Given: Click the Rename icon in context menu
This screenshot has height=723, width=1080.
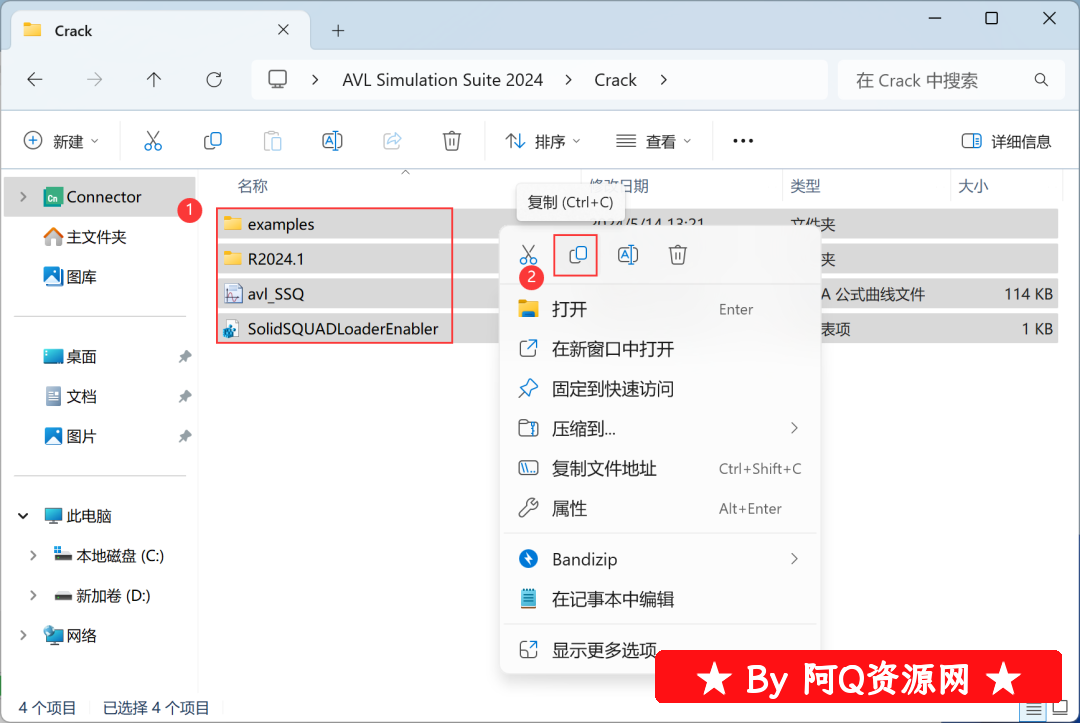Looking at the screenshot, I should click(628, 255).
